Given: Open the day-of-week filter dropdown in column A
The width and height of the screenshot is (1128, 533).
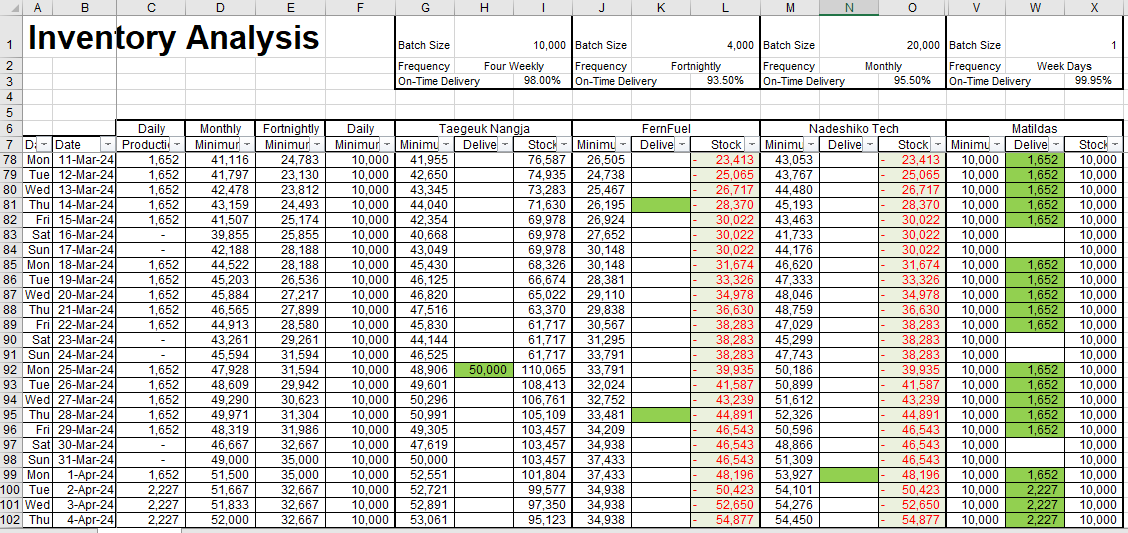Looking at the screenshot, I should point(43,145).
